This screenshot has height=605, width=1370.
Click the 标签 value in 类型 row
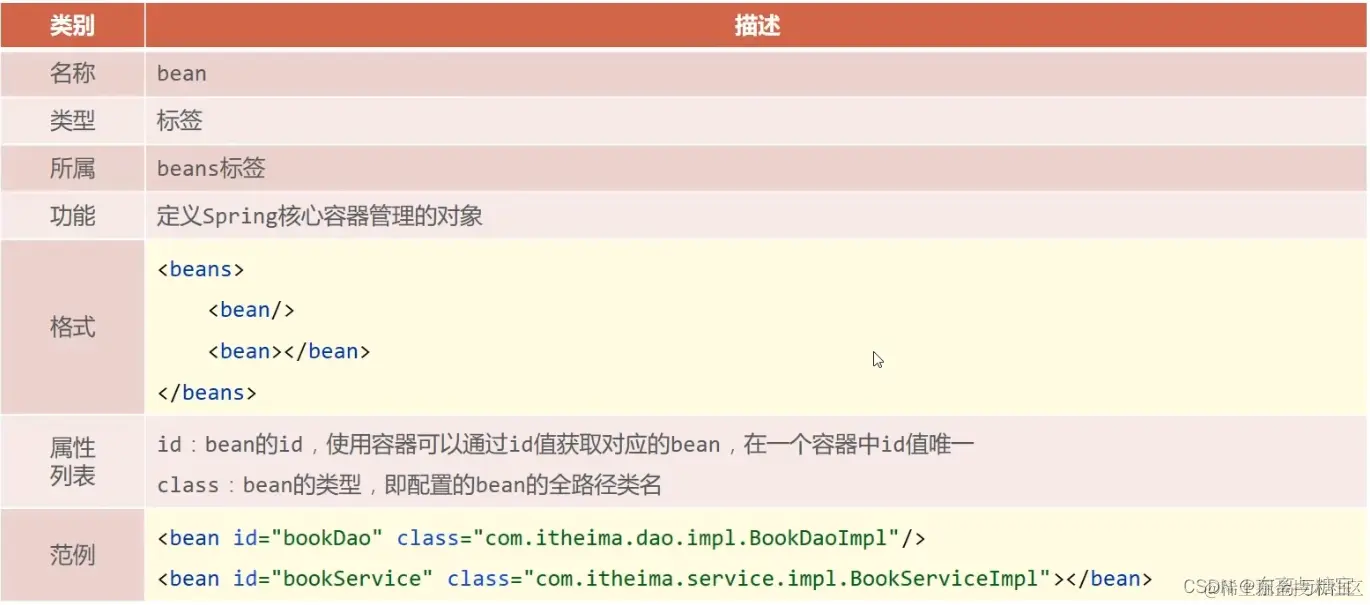click(180, 121)
